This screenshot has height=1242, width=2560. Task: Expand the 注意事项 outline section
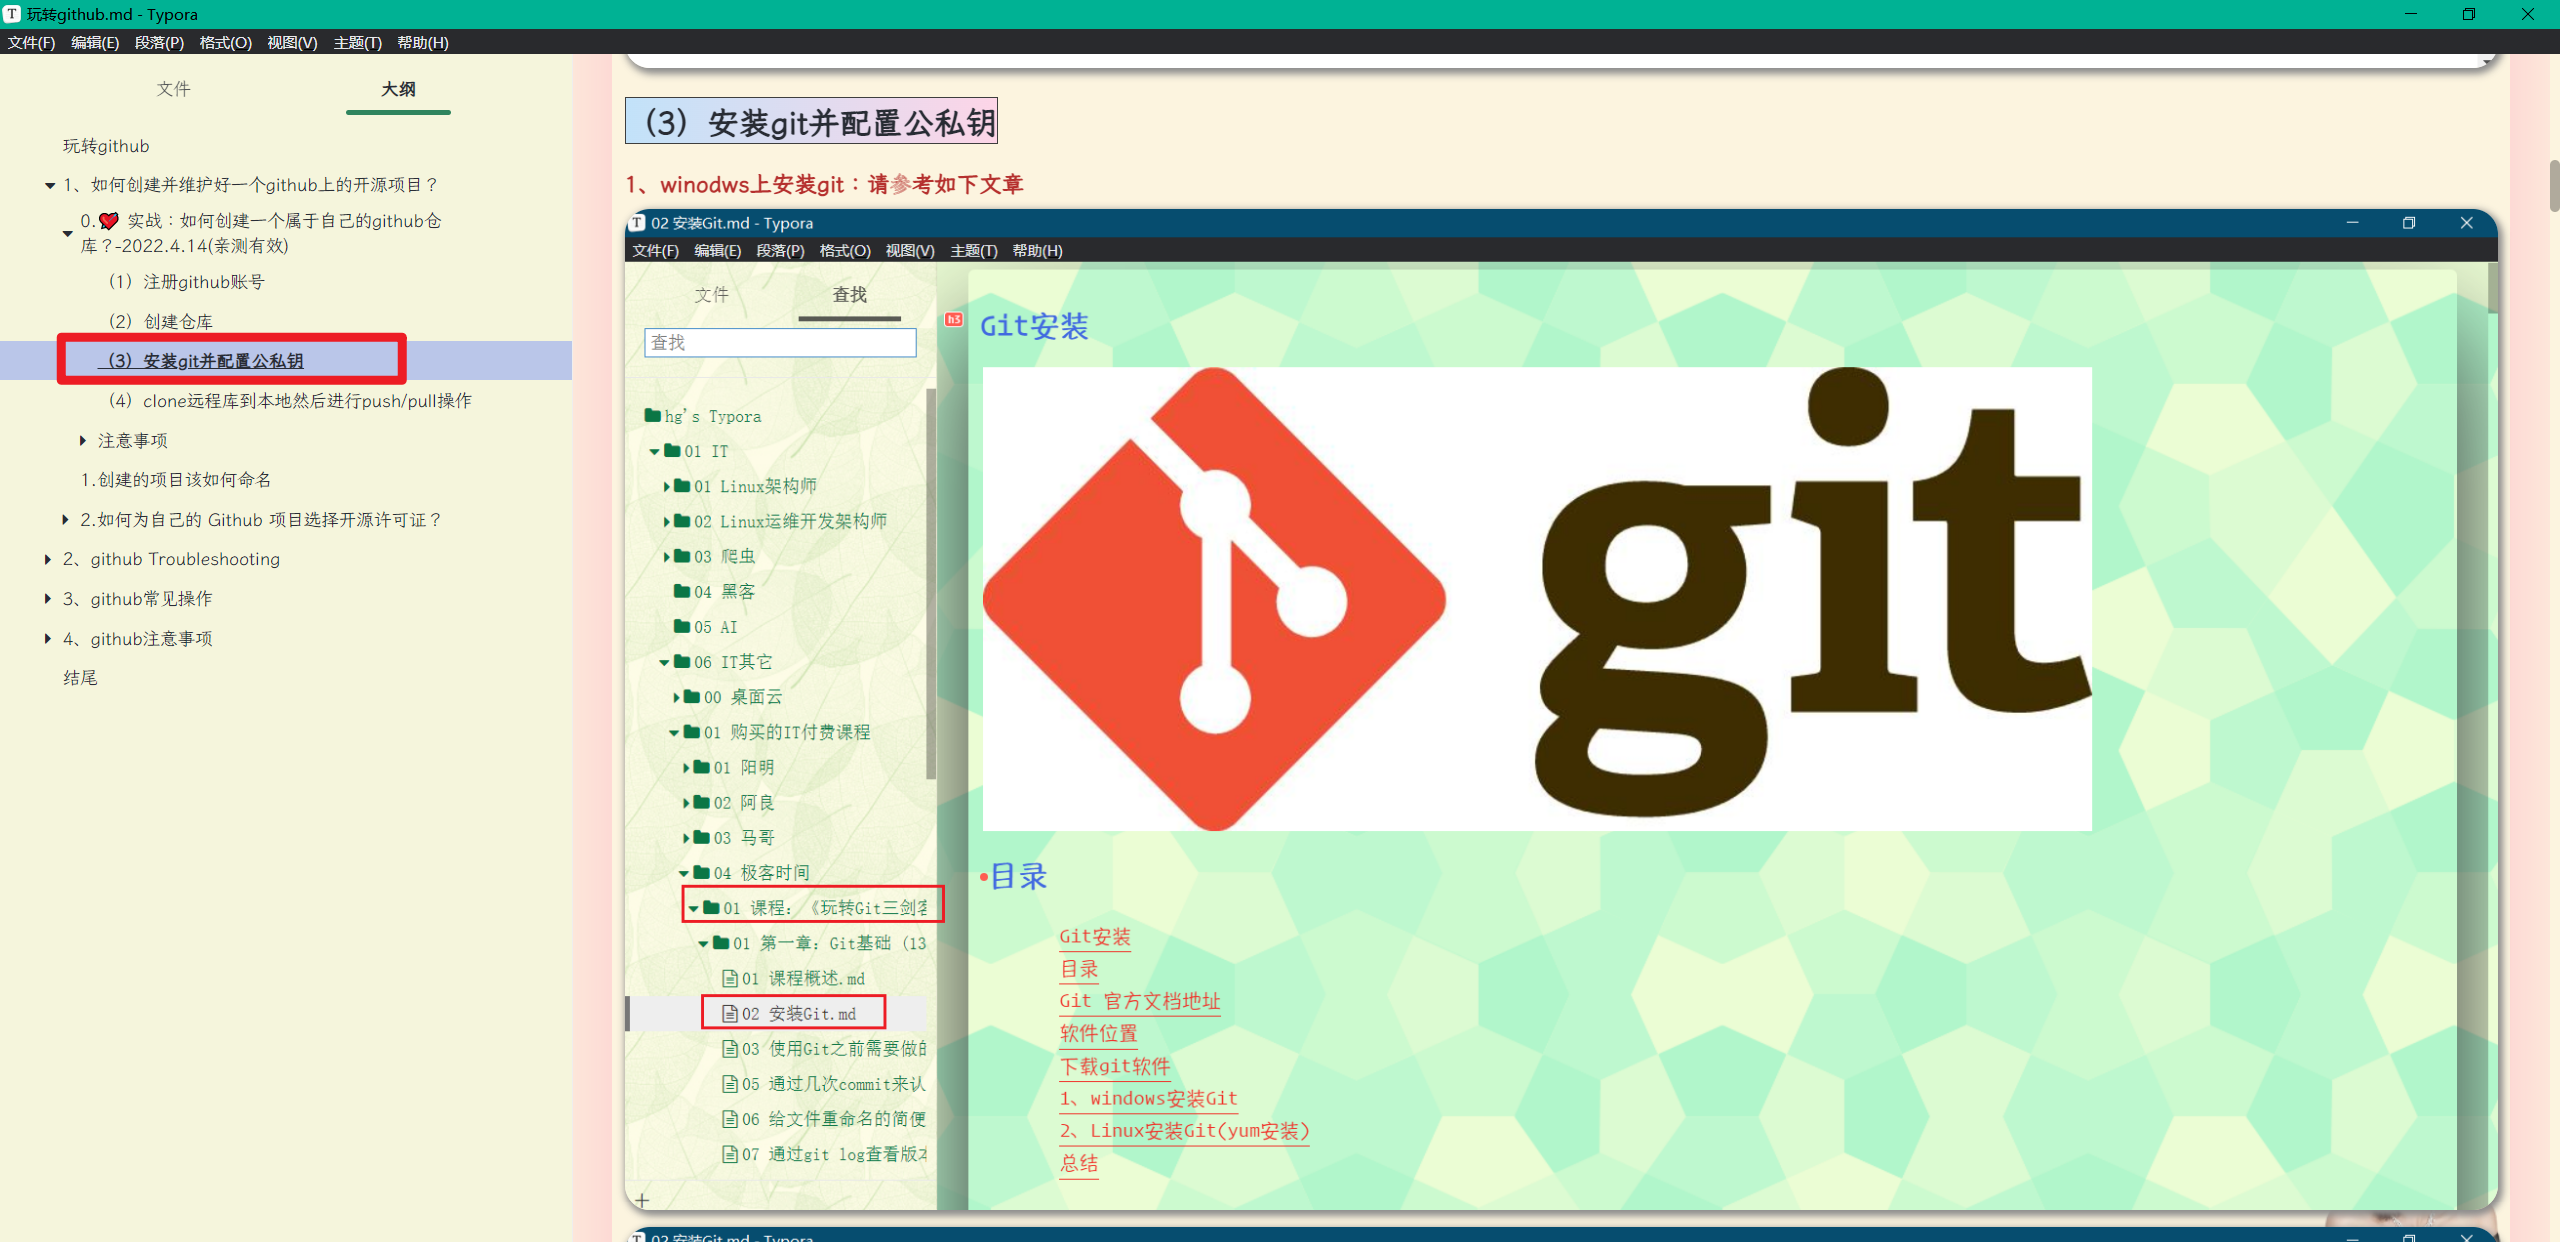83,440
